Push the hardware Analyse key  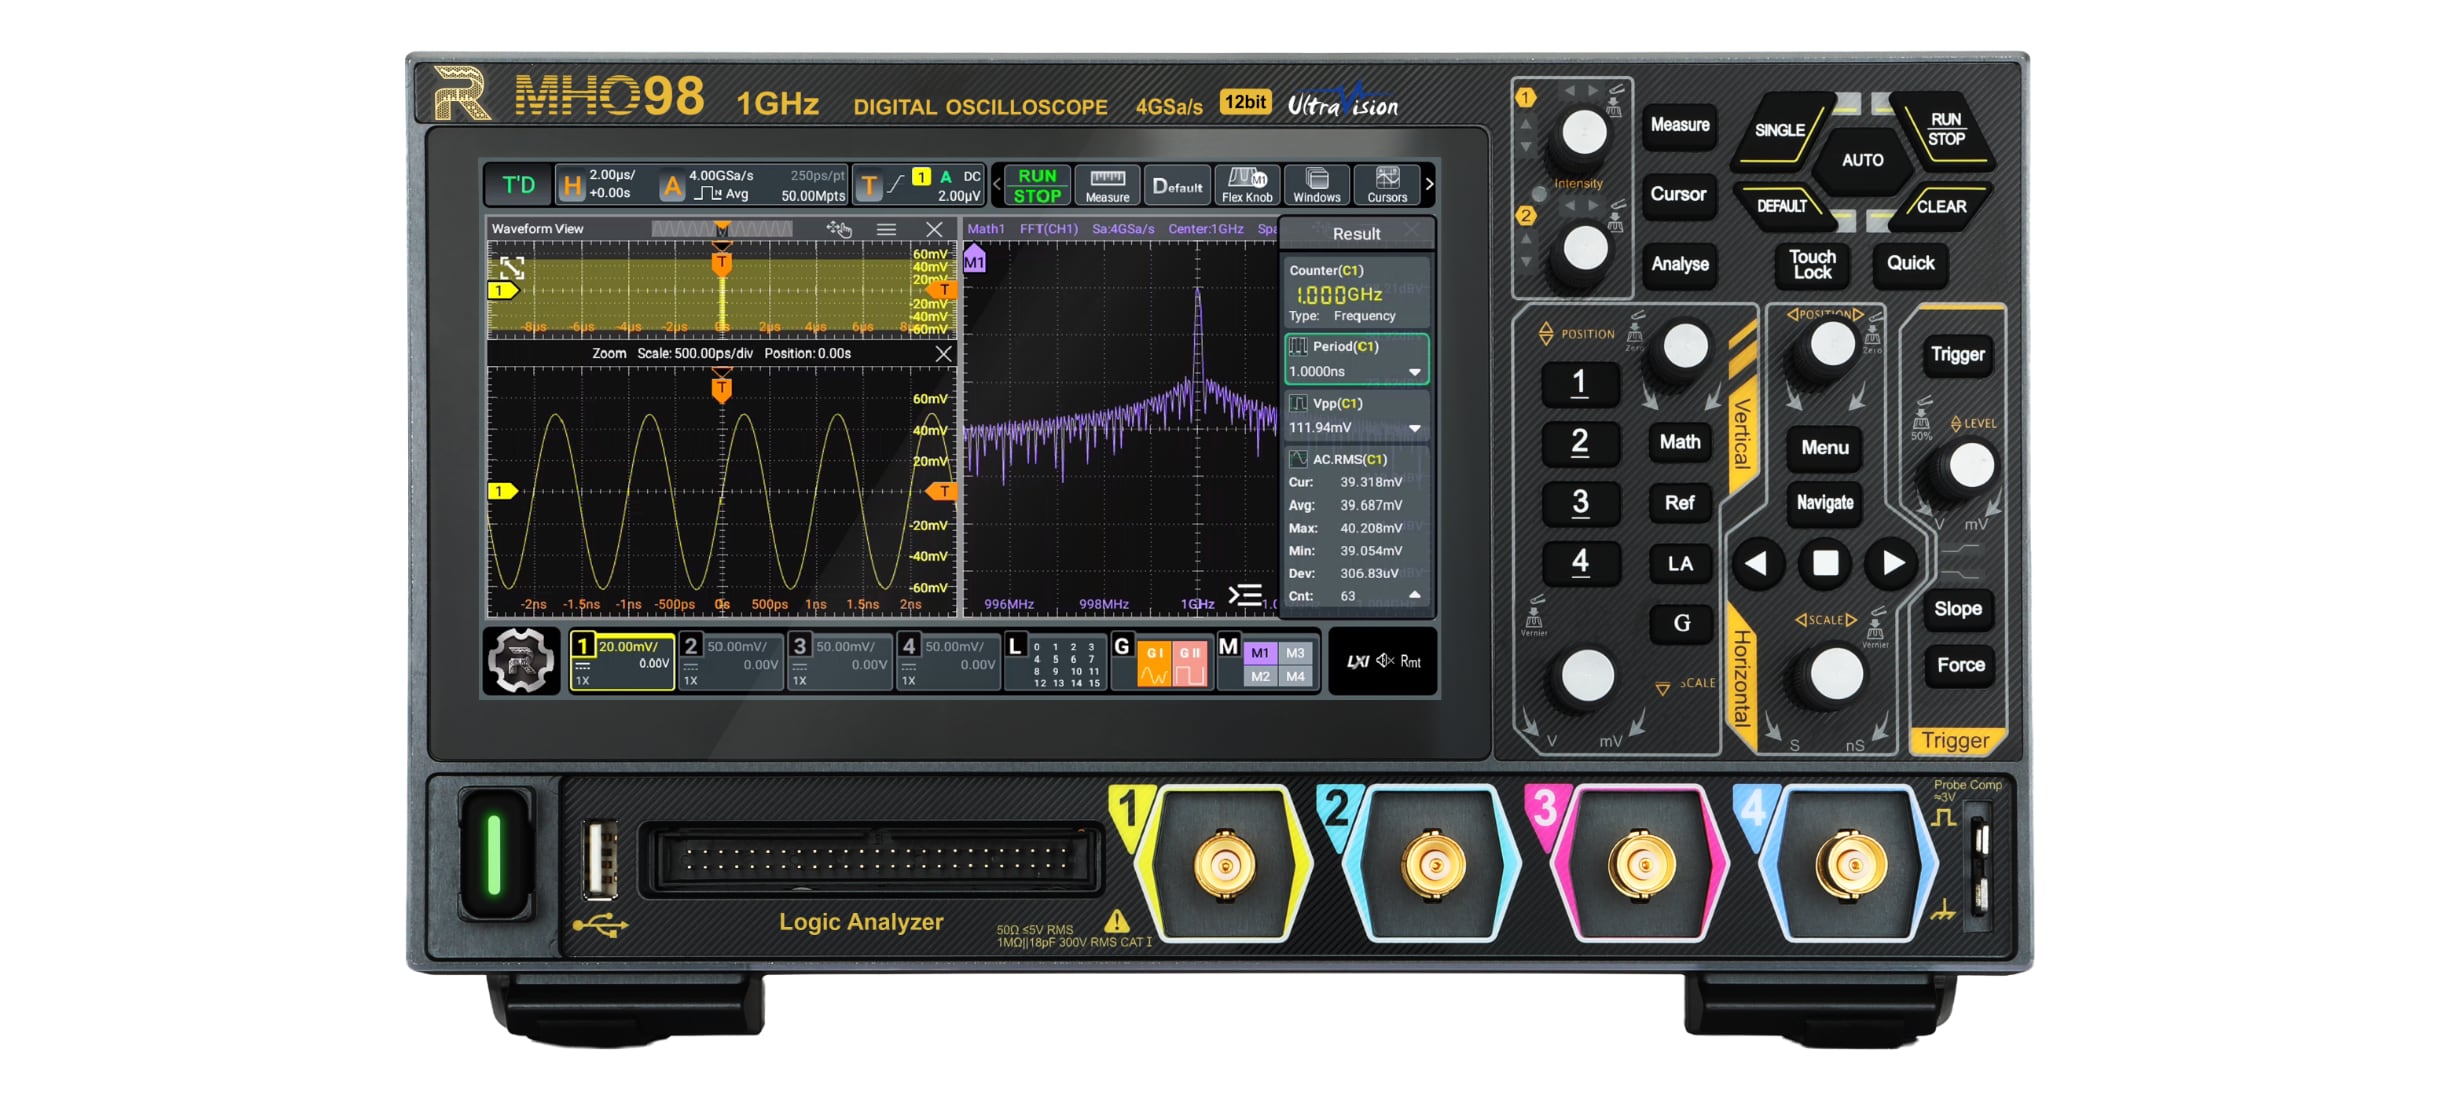(x=1680, y=264)
